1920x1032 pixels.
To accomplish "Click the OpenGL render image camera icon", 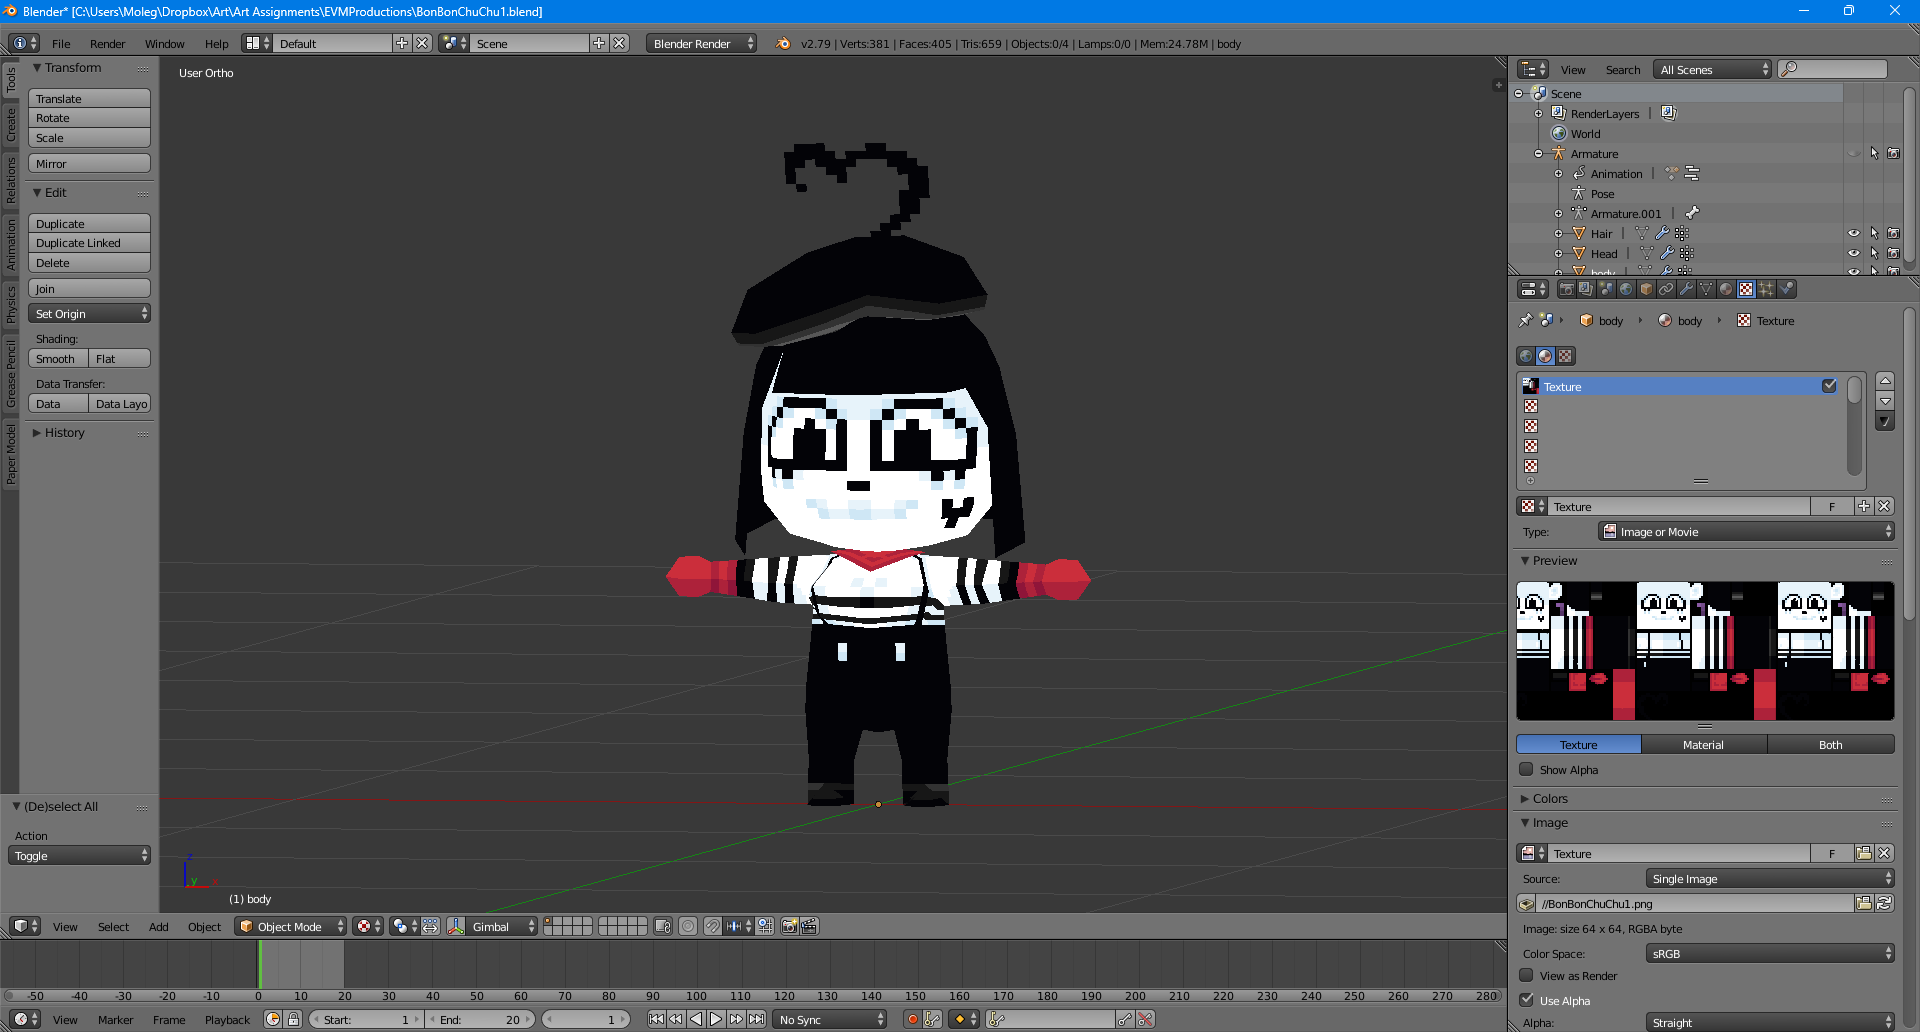I will [x=789, y=927].
